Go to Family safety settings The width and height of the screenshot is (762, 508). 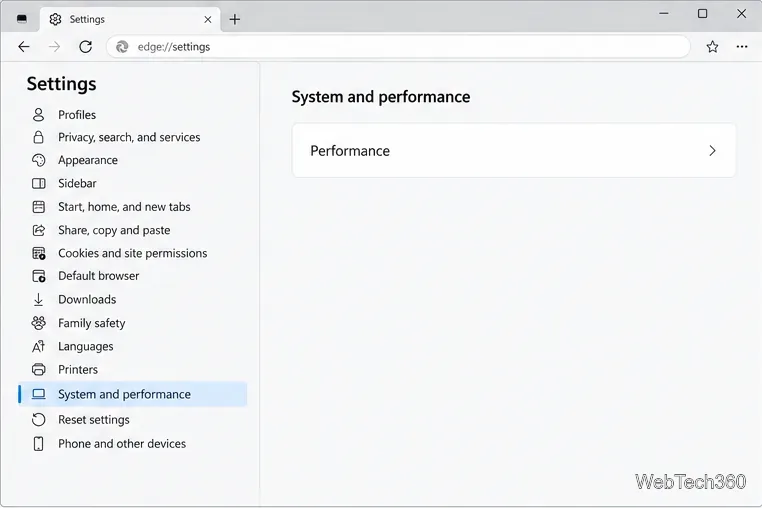(x=92, y=323)
